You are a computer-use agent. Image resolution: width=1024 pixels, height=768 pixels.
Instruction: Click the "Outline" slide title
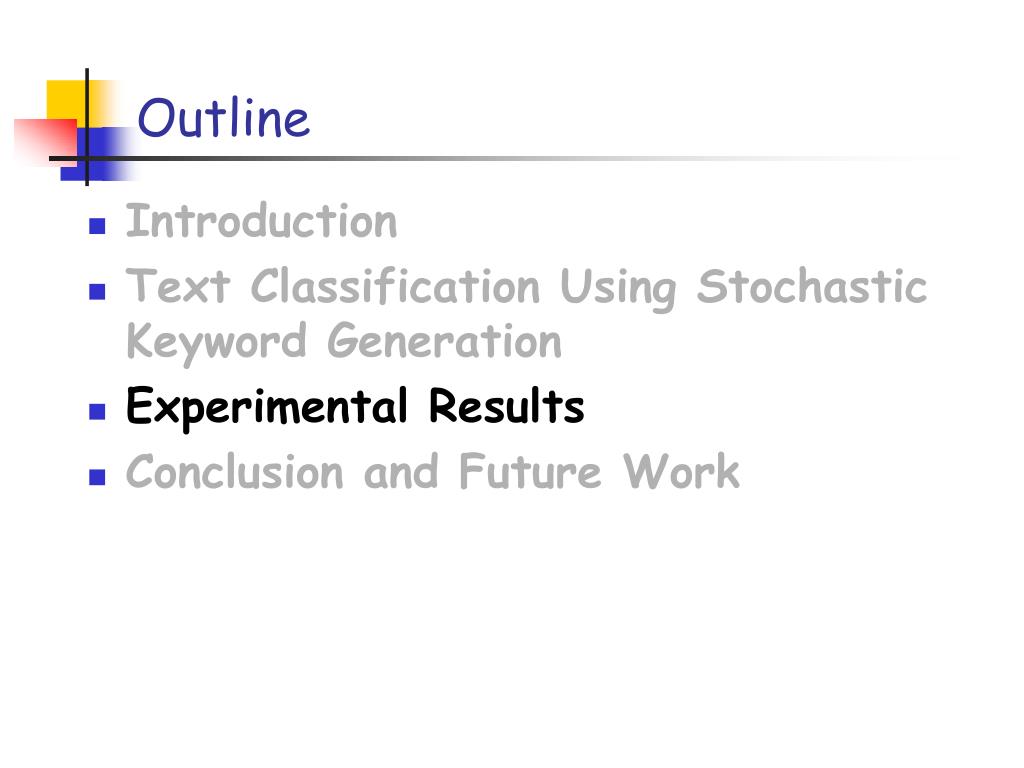(x=223, y=118)
